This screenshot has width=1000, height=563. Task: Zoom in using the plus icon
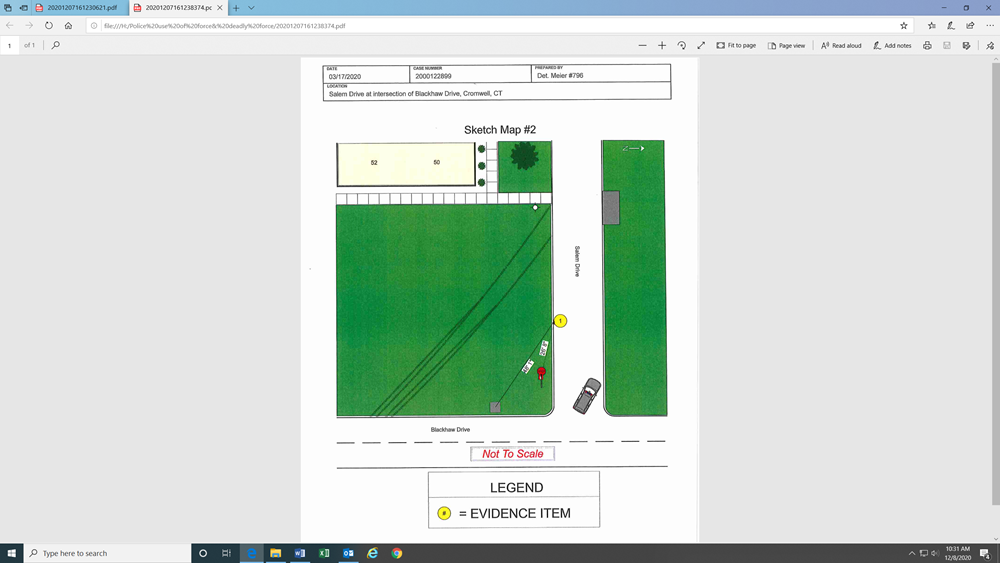click(662, 45)
